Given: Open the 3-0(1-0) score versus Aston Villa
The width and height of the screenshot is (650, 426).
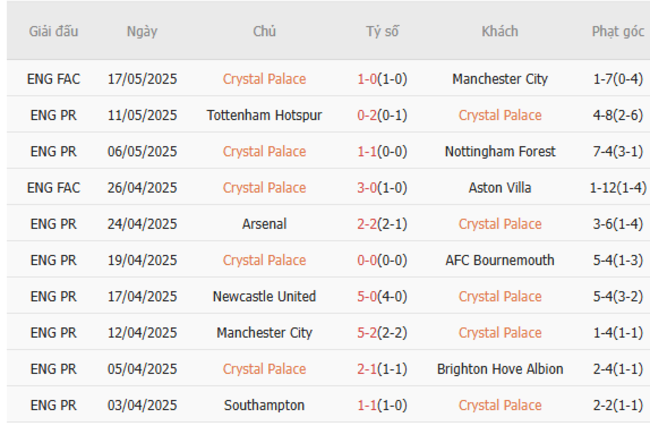Looking at the screenshot, I should (x=381, y=188).
